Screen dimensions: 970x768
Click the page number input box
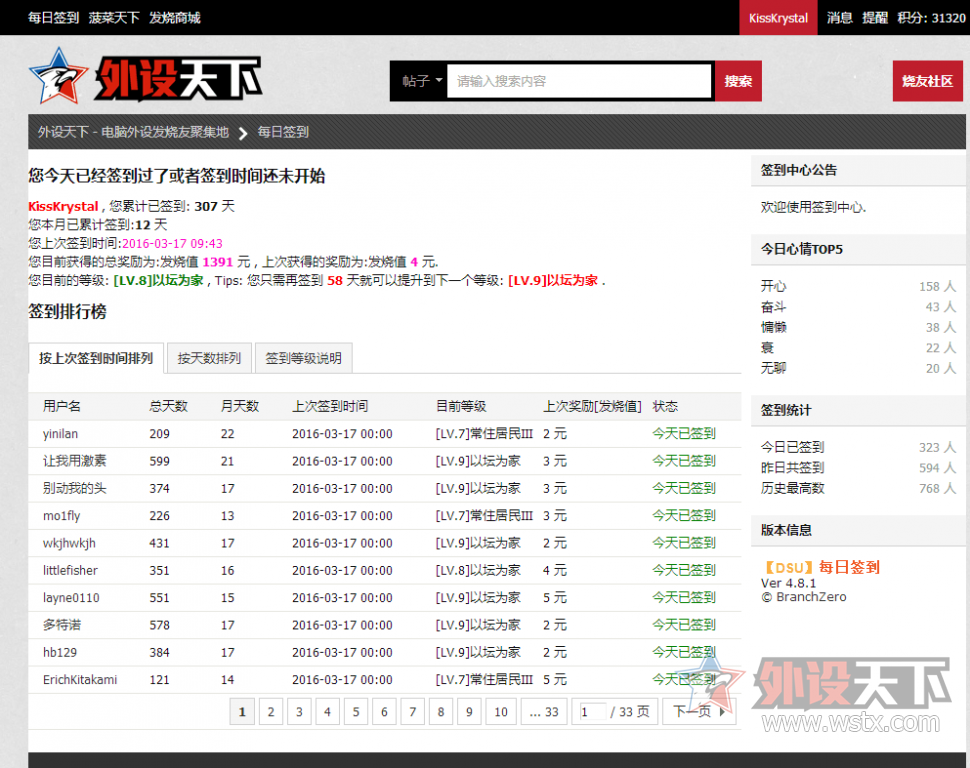click(x=591, y=712)
